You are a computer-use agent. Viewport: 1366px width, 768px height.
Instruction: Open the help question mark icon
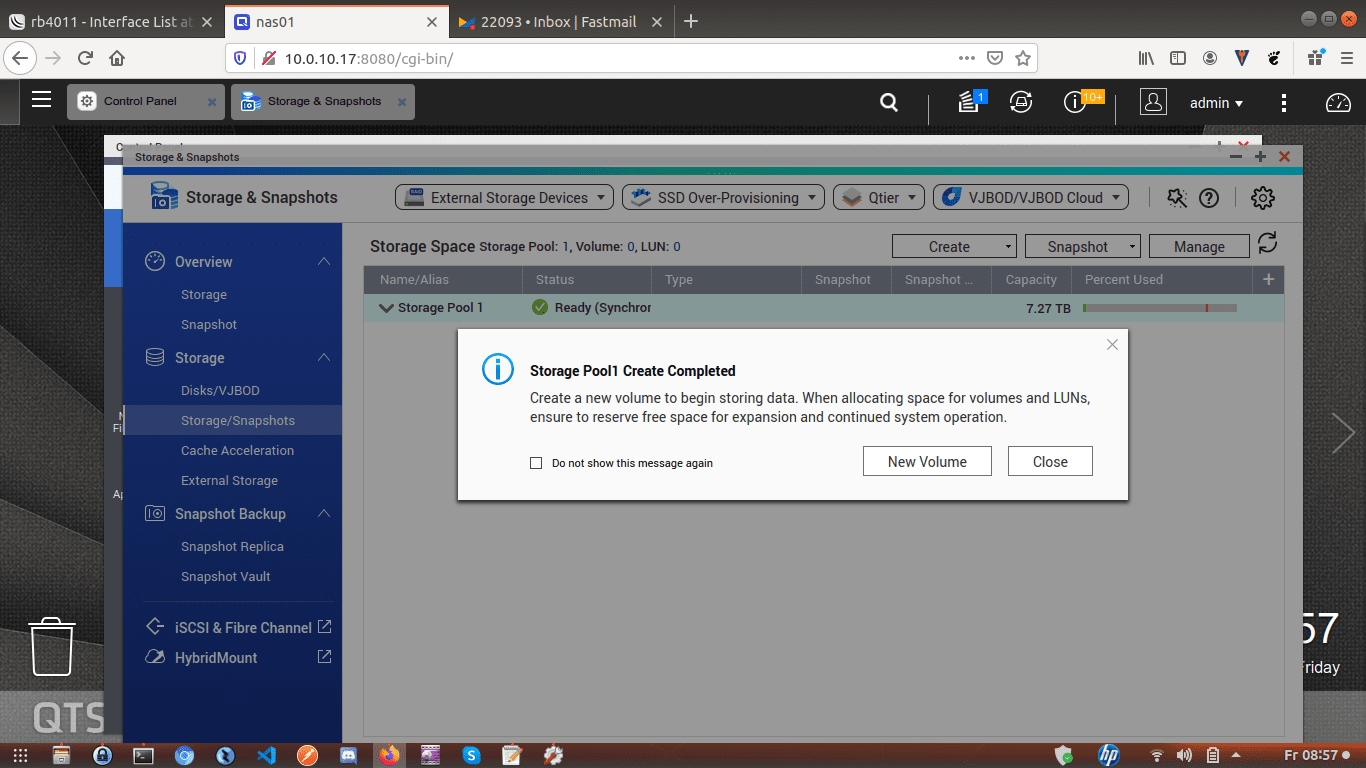[1209, 198]
